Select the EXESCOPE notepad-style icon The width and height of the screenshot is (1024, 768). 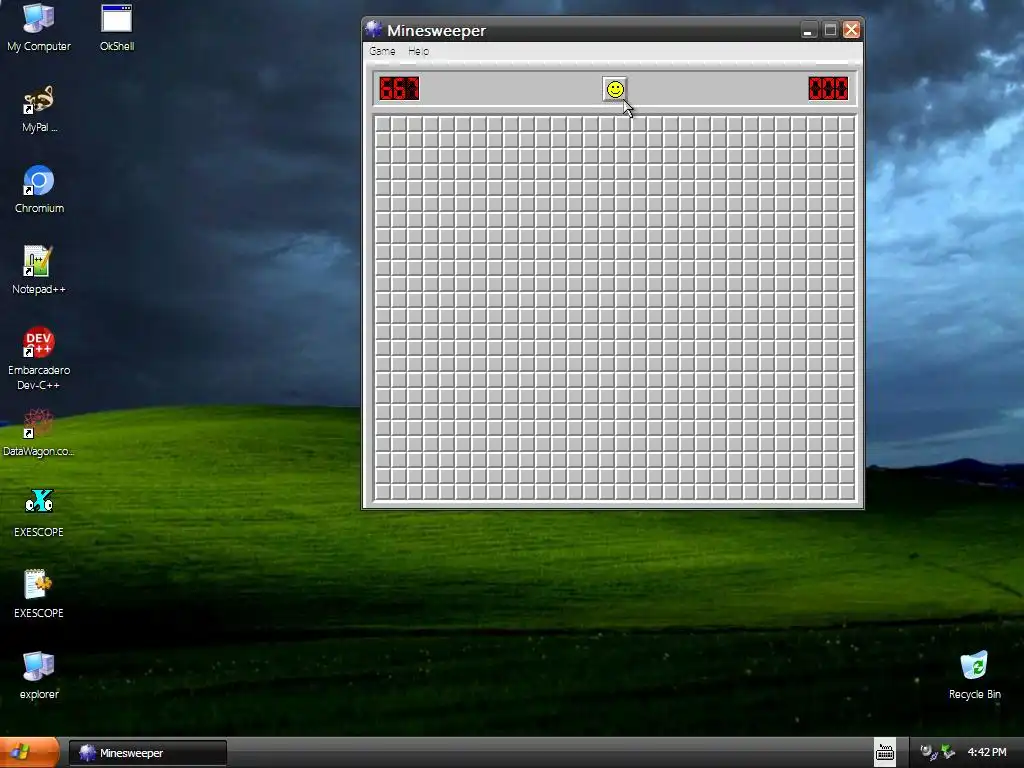point(39,595)
